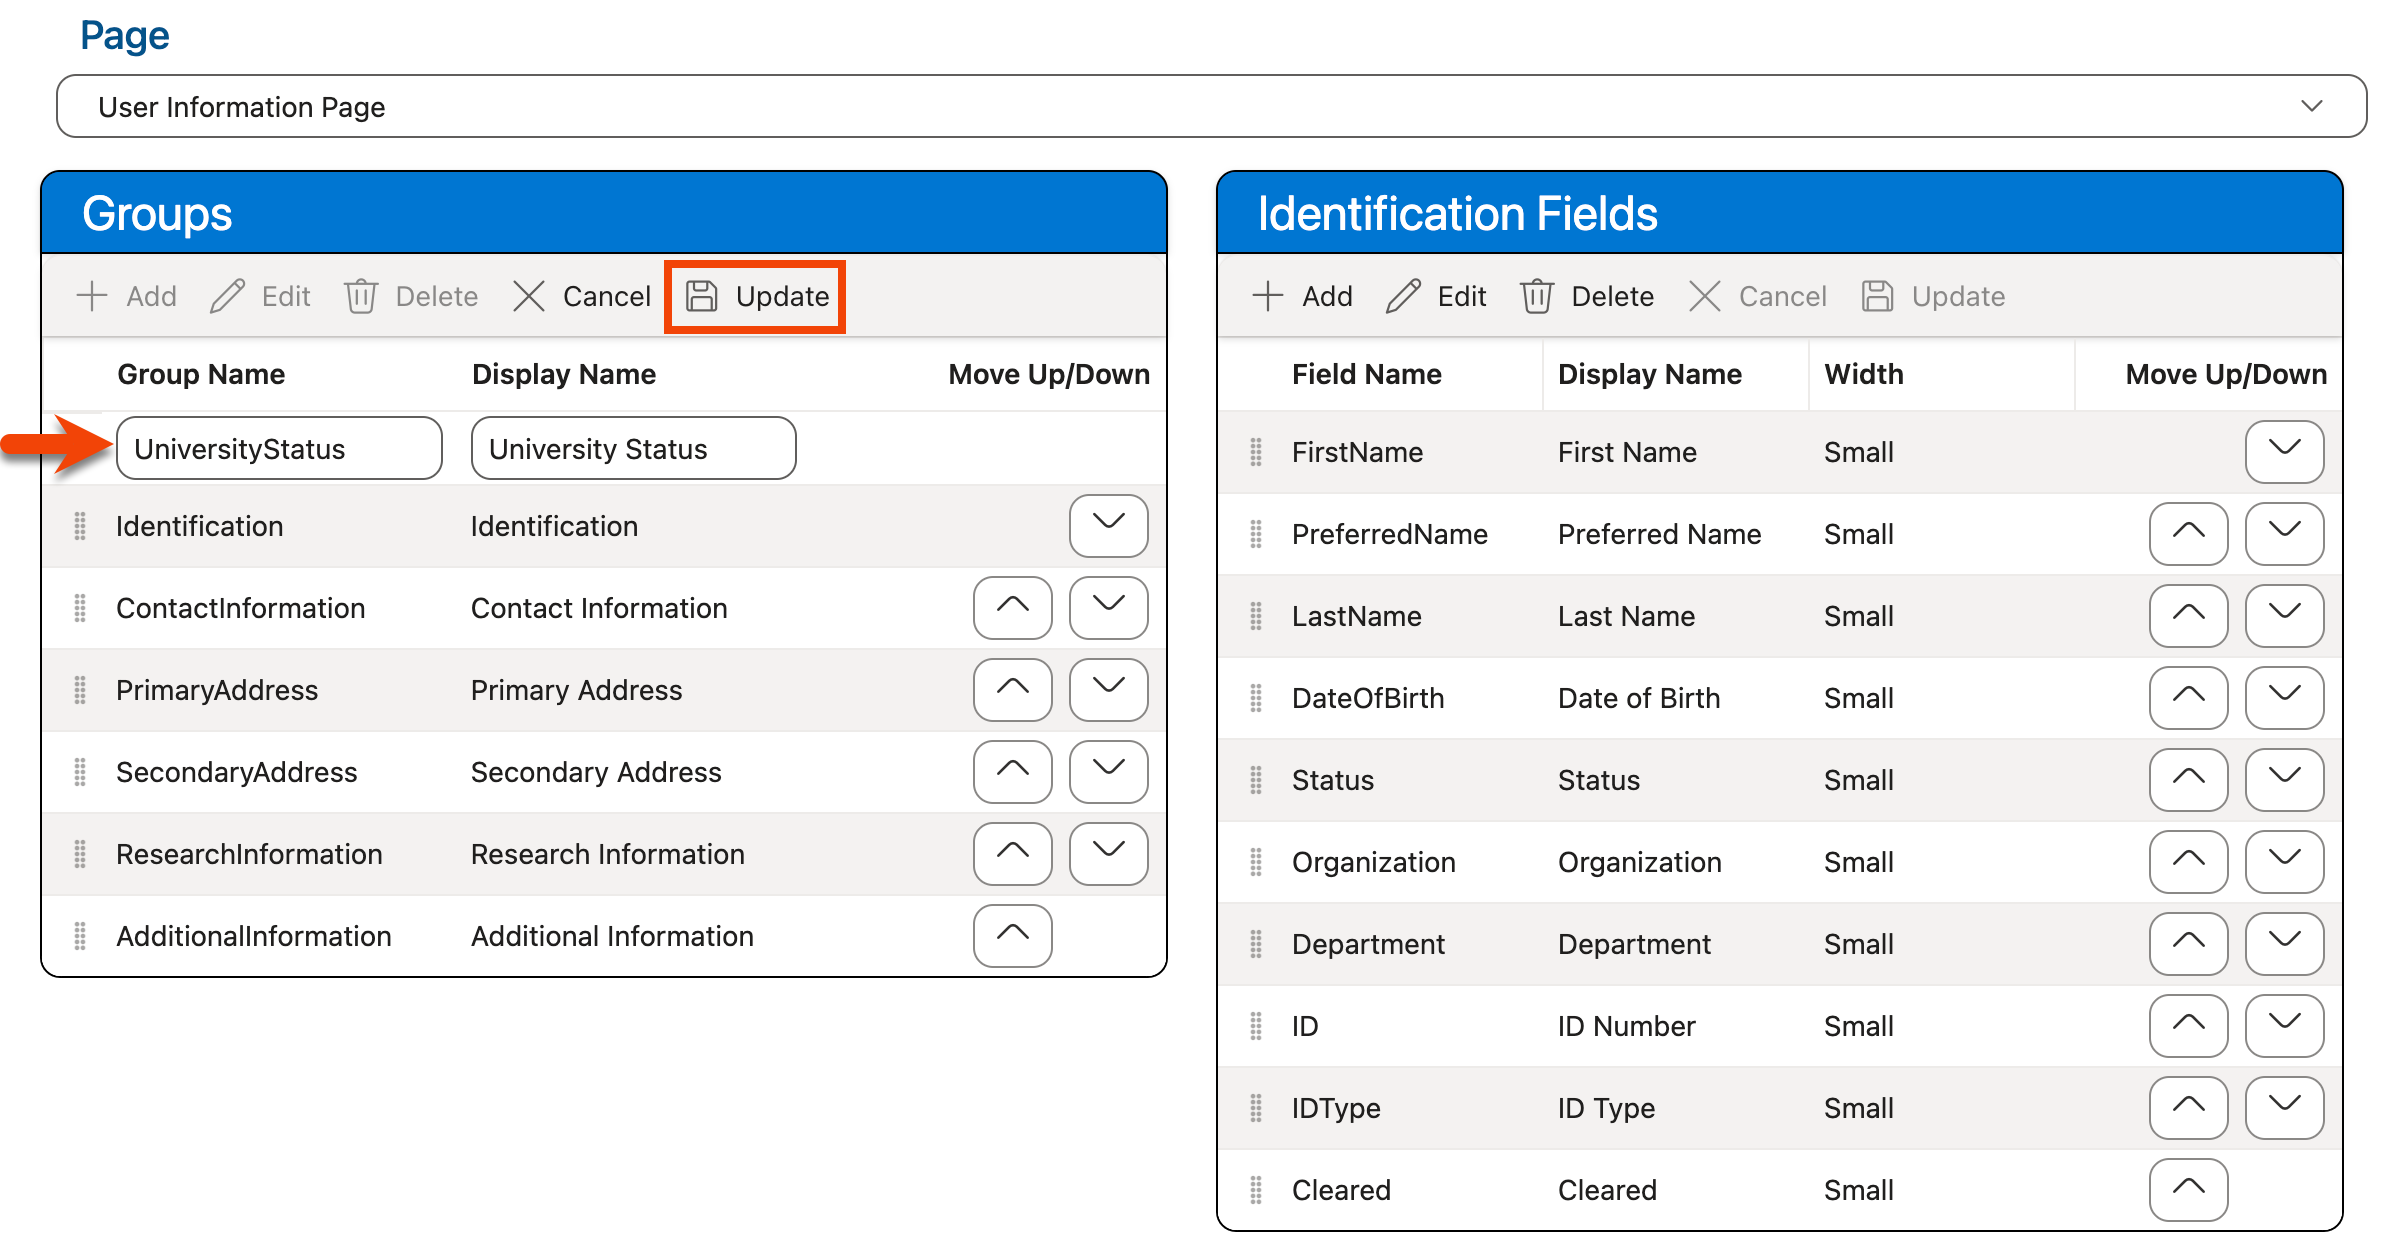Screen dimensions: 2396x1256
Task: Click the UniversityStatus group name input field
Action: [279, 448]
